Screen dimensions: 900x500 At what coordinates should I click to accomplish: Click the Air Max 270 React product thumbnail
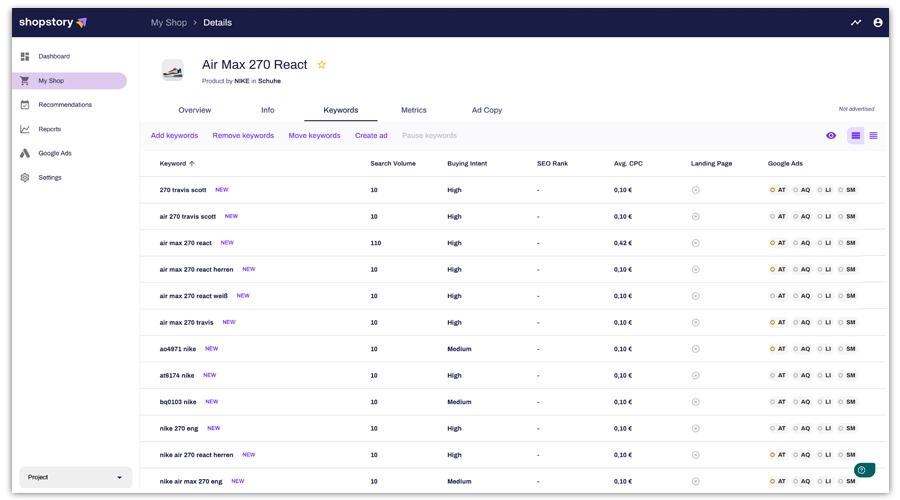coord(173,71)
